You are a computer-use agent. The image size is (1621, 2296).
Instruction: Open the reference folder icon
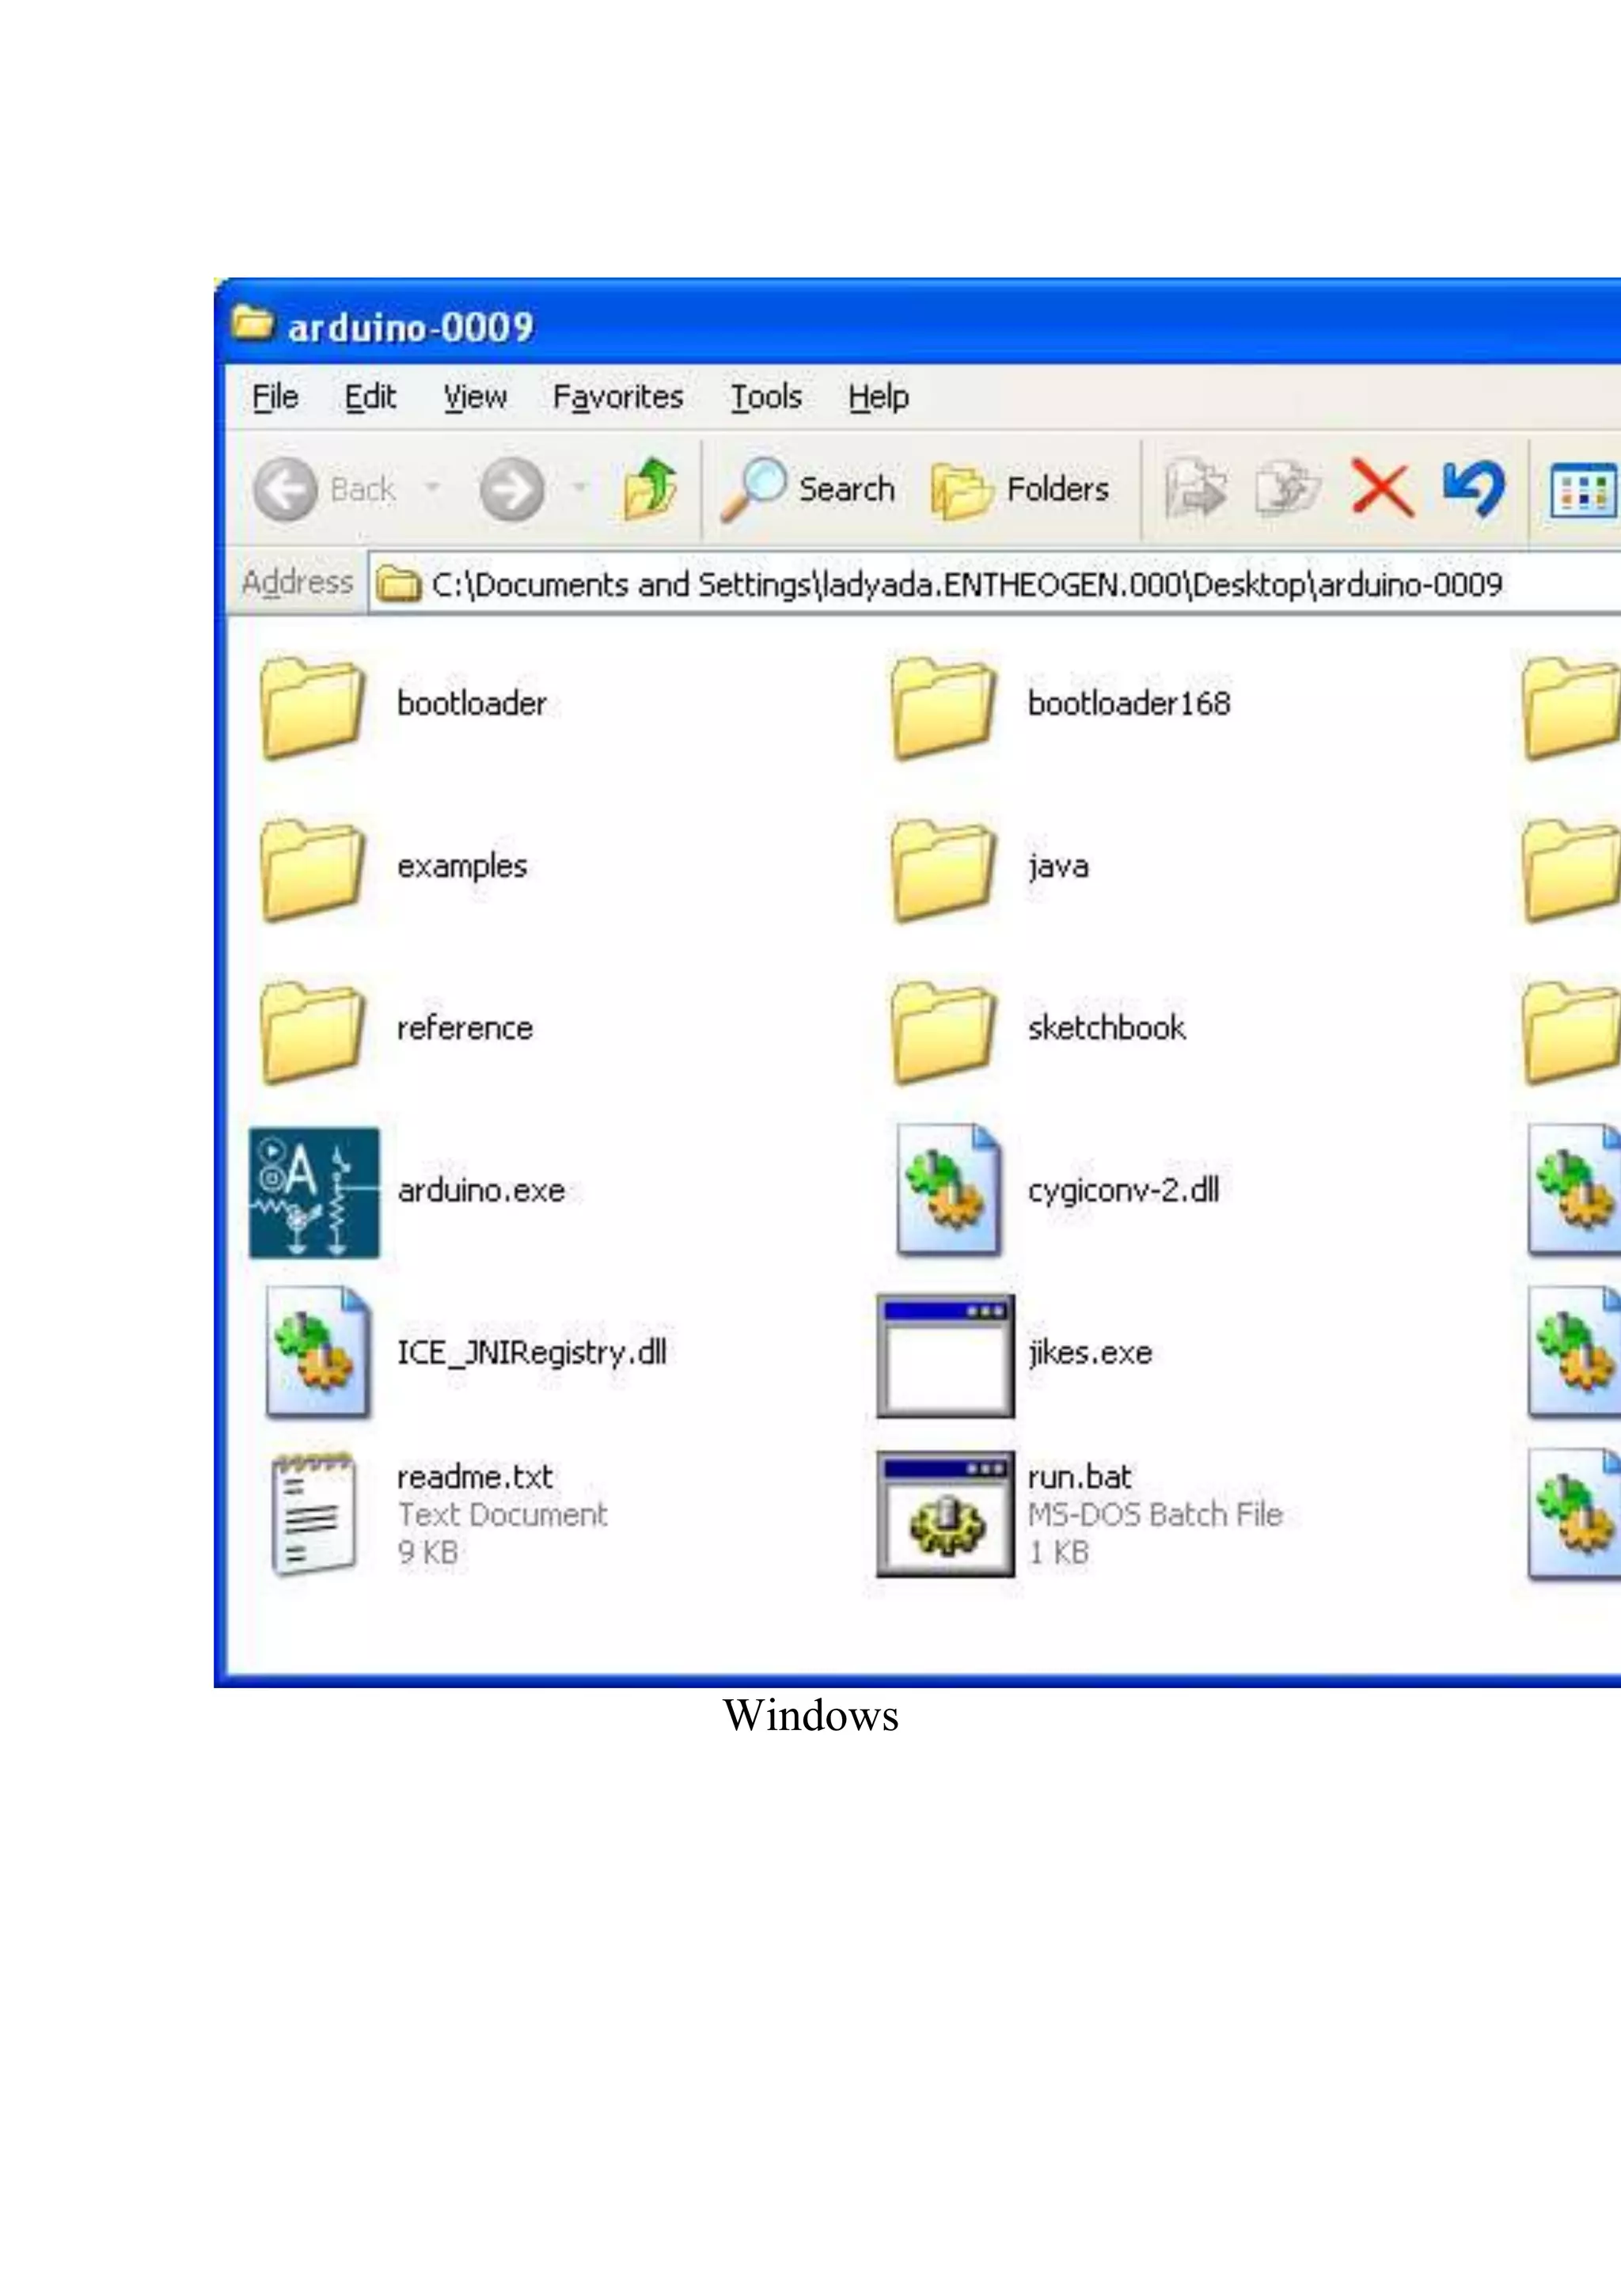coord(312,1031)
